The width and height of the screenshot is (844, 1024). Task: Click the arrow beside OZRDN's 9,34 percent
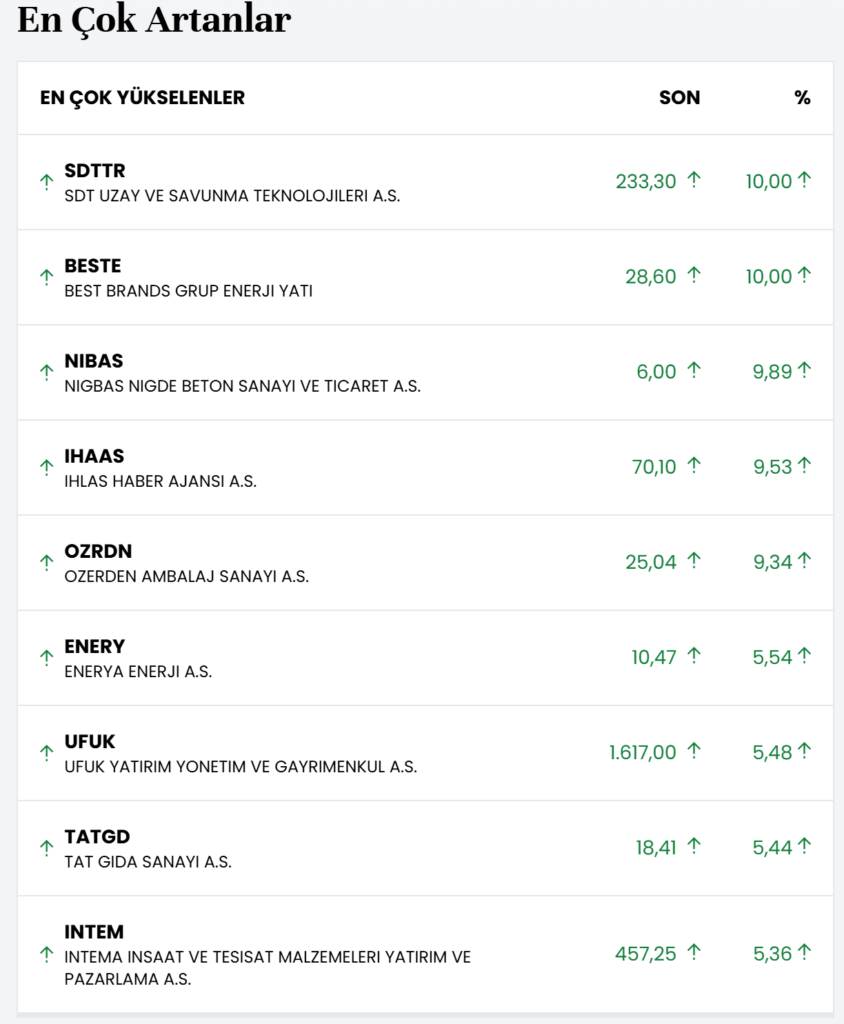pyautogui.click(x=804, y=561)
